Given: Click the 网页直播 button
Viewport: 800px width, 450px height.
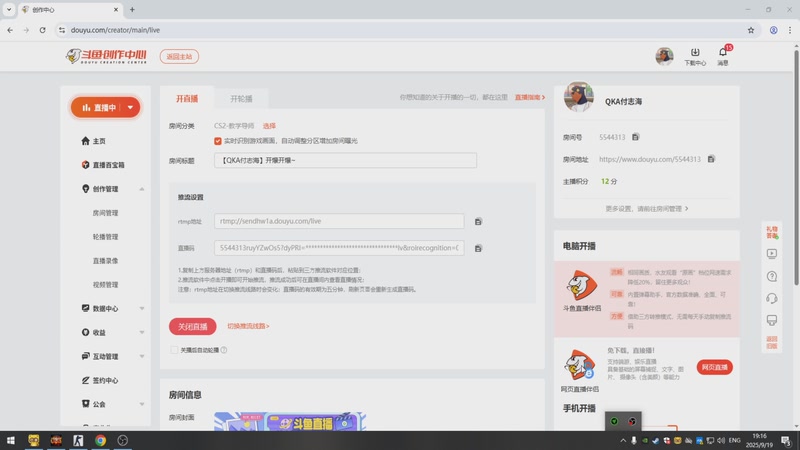Looking at the screenshot, I should (714, 367).
